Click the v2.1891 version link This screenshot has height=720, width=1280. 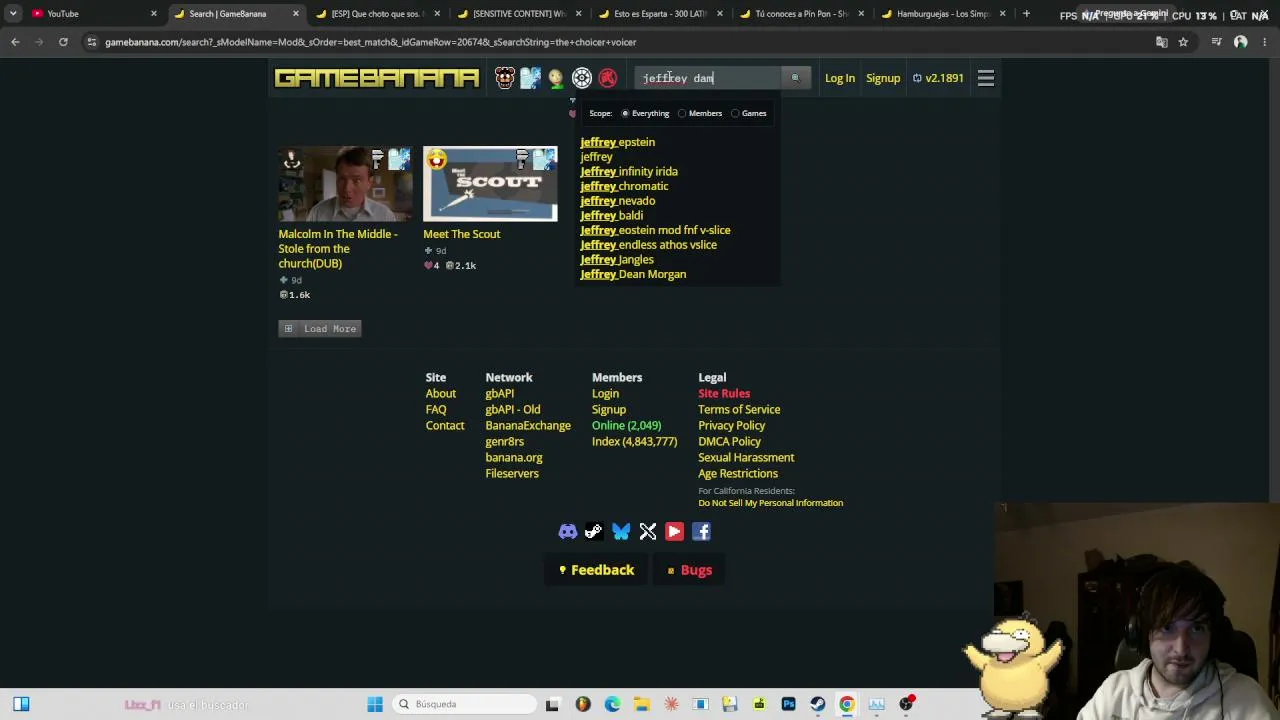938,78
